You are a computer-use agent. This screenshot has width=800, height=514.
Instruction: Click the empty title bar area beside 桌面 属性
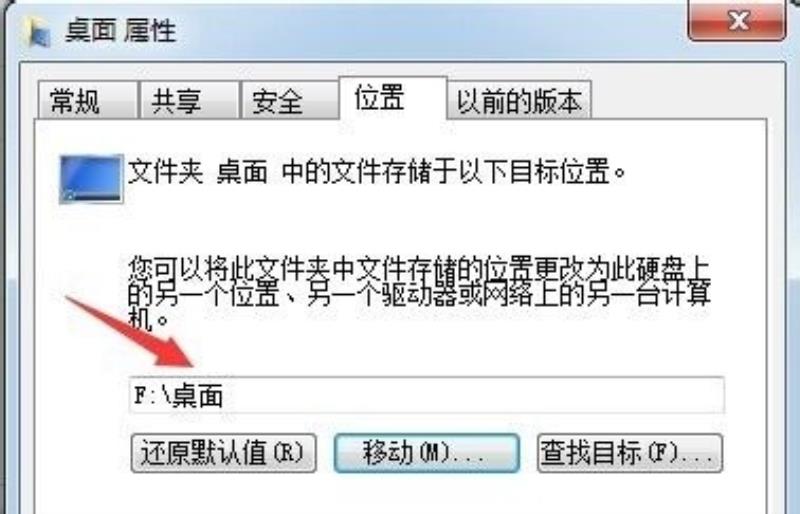click(429, 31)
